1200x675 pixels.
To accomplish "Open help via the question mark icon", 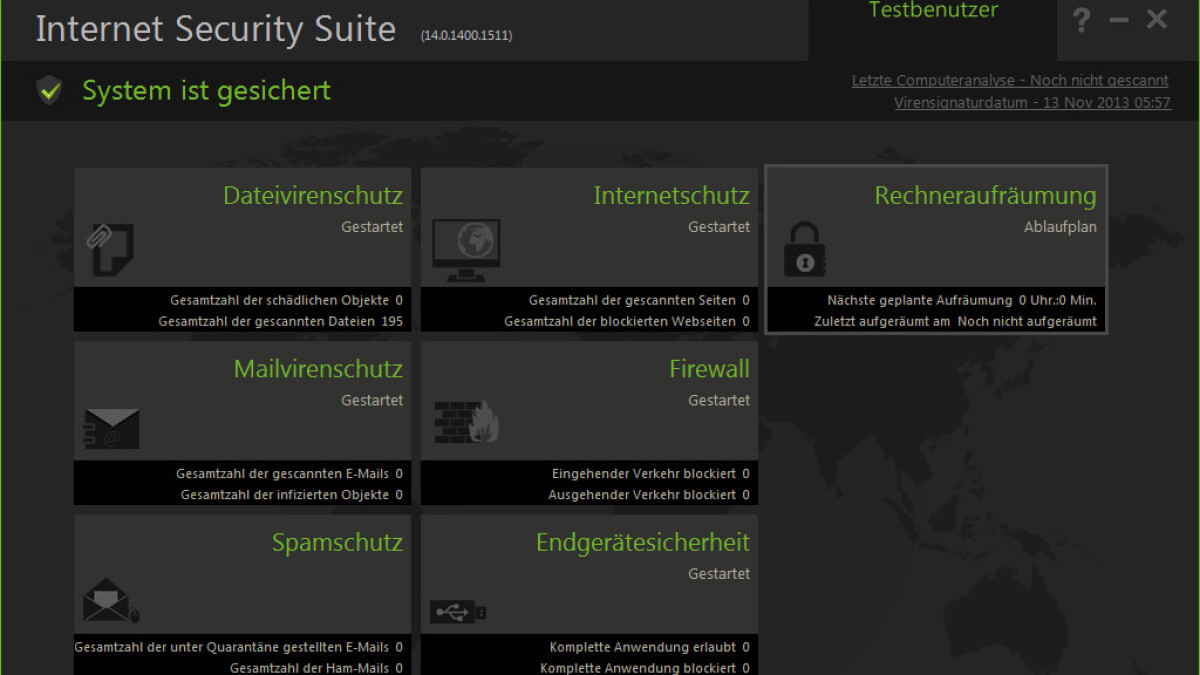I will pos(1081,20).
